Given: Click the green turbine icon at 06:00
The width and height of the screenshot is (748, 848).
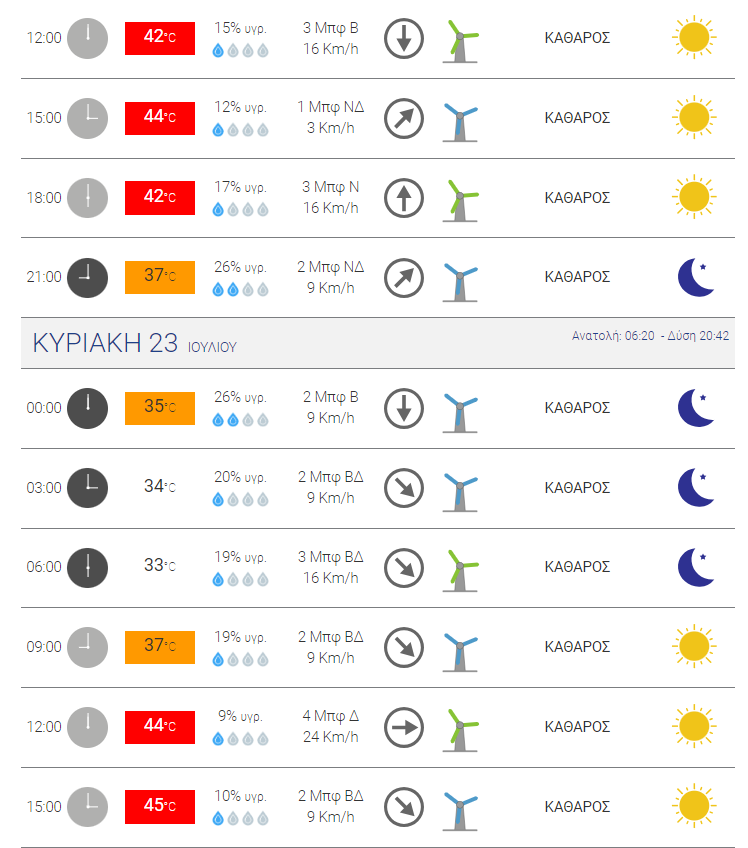Looking at the screenshot, I should [x=460, y=571].
